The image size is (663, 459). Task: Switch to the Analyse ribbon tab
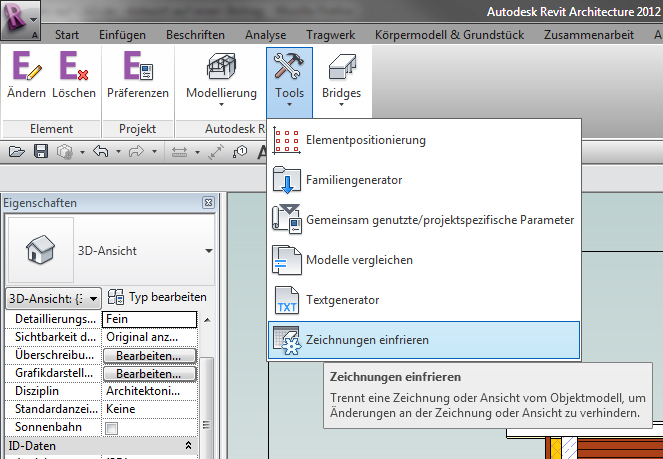pos(266,35)
